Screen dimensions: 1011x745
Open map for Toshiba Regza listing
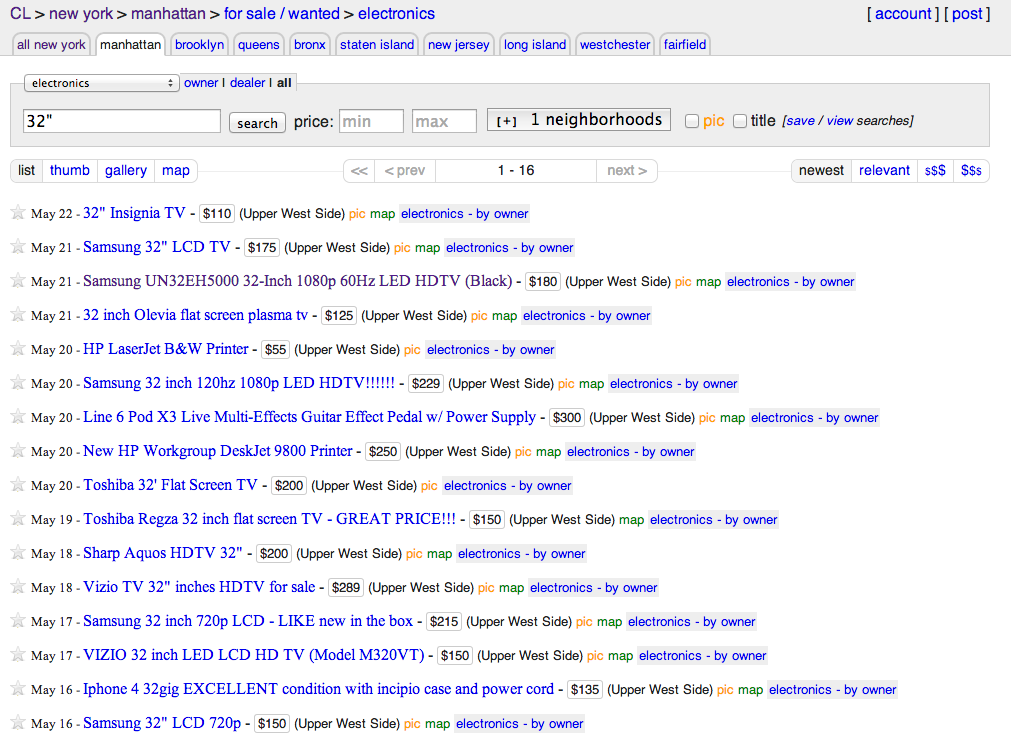(631, 519)
